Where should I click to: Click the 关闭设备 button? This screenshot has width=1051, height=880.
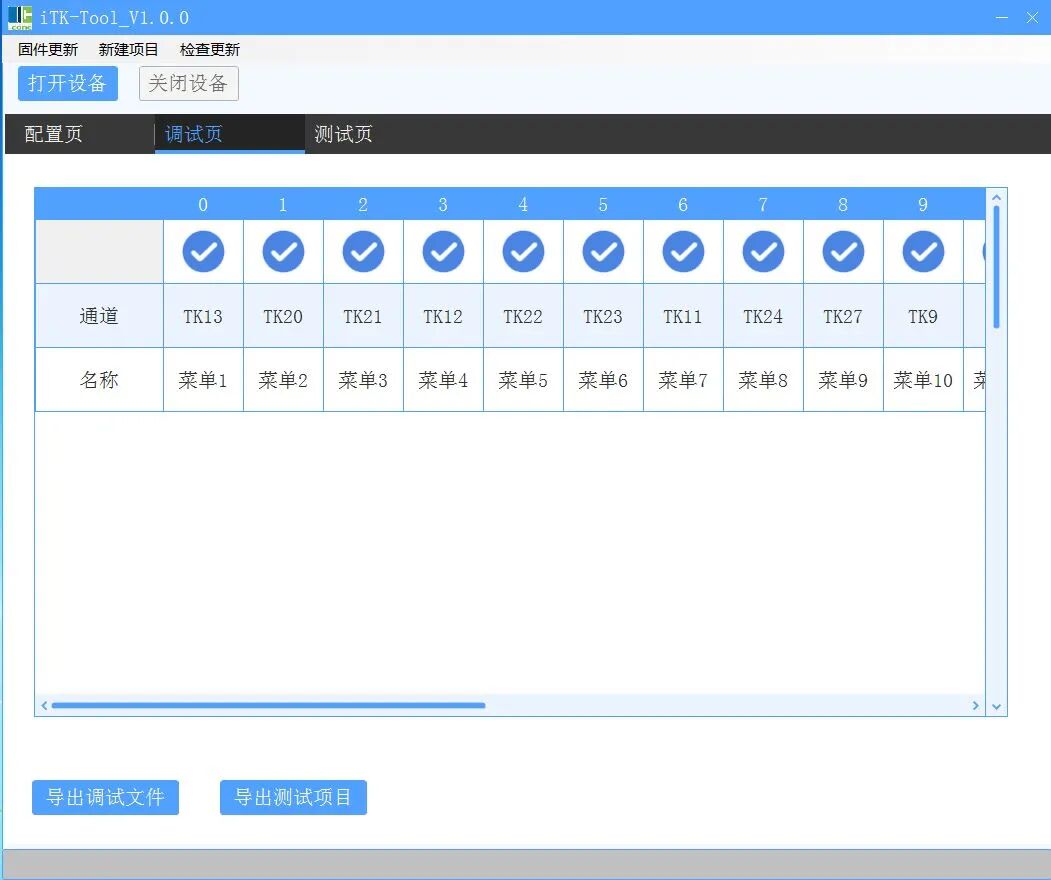[x=188, y=83]
